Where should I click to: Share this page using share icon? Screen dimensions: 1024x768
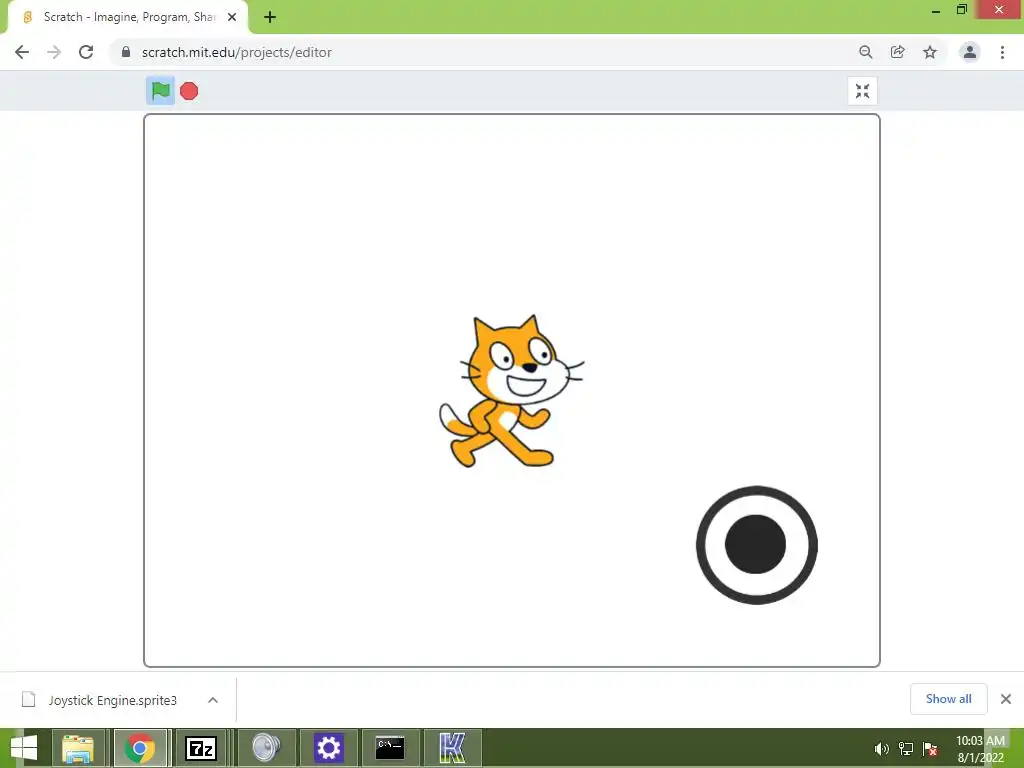point(898,52)
